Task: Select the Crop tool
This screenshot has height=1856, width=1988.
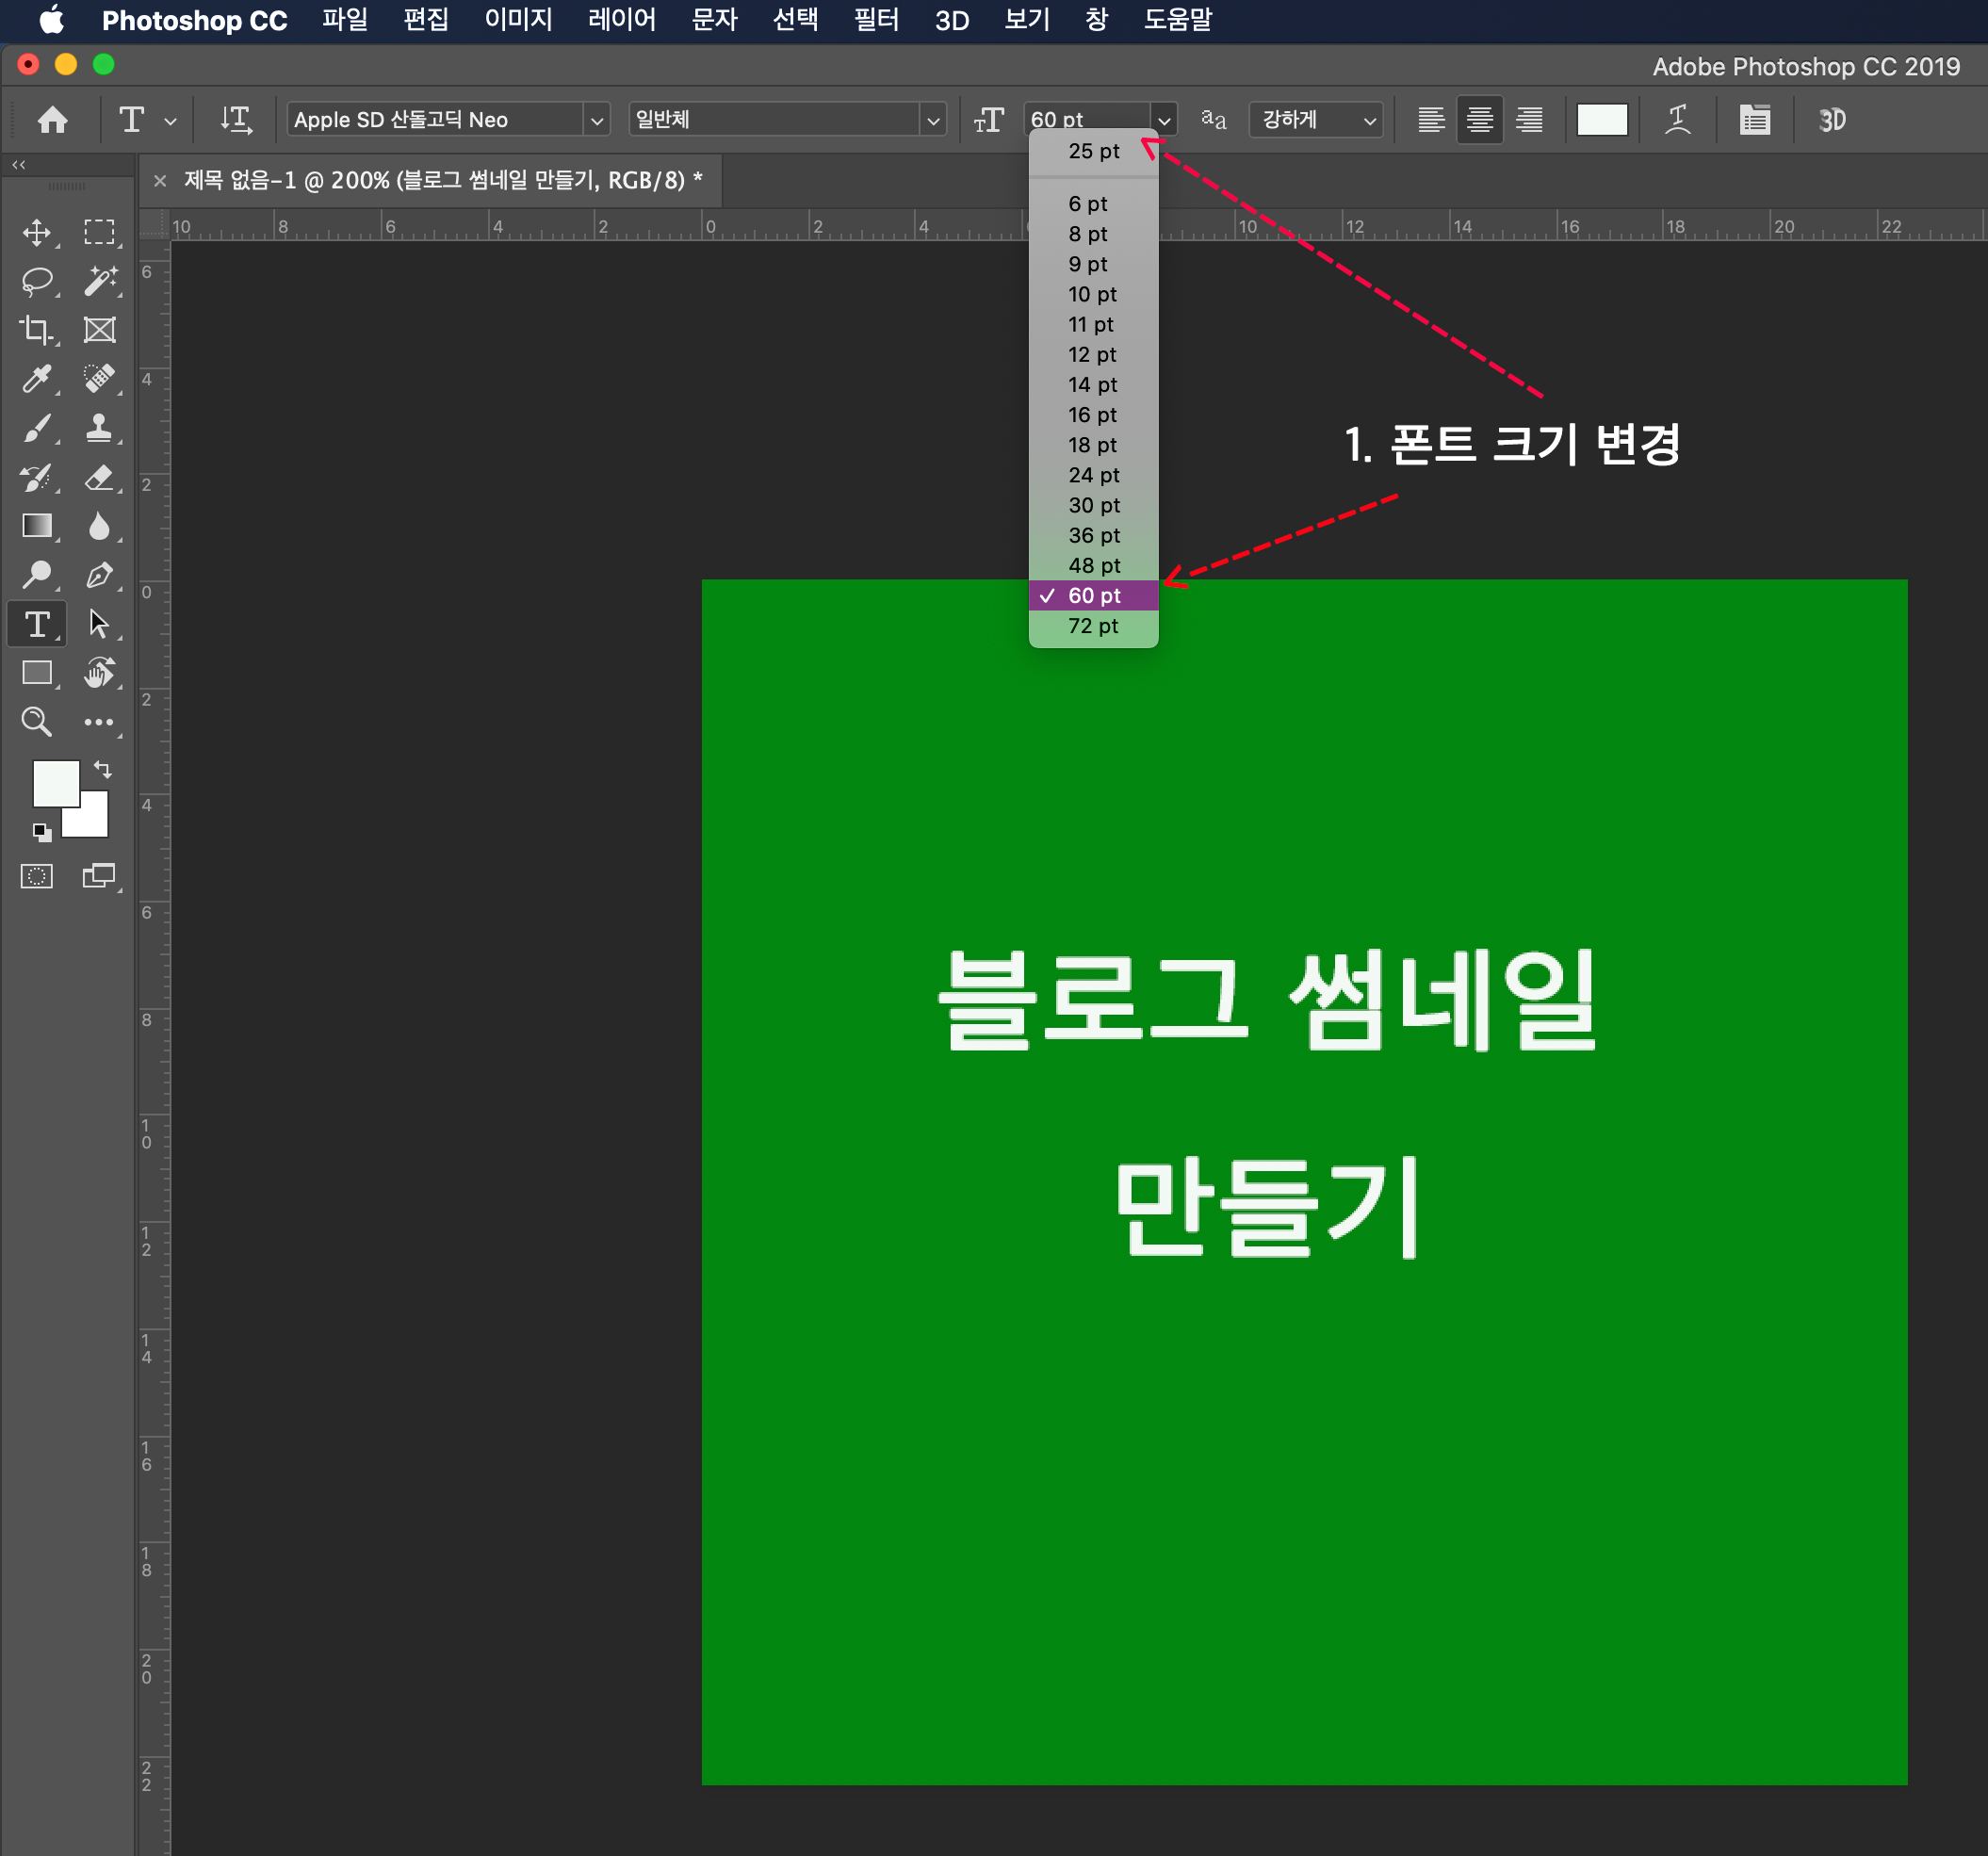Action: click(x=37, y=330)
